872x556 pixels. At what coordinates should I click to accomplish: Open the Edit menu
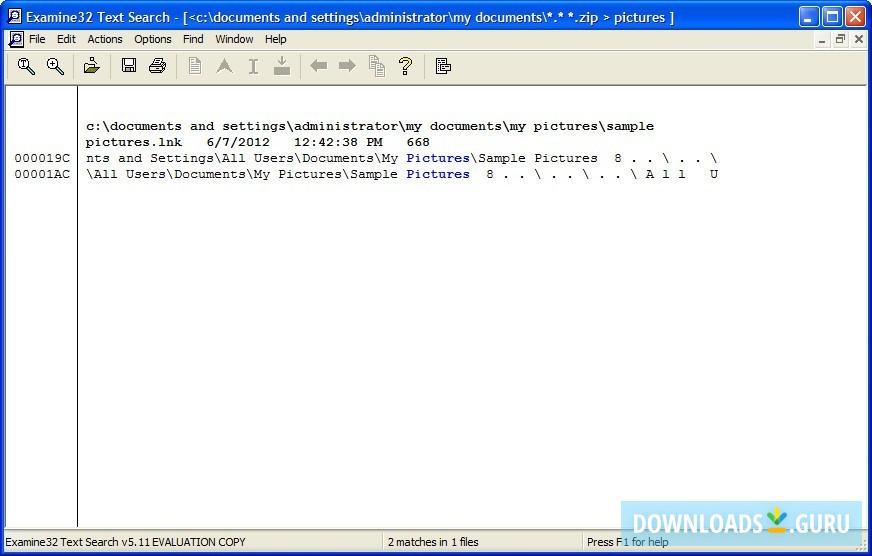coord(66,39)
